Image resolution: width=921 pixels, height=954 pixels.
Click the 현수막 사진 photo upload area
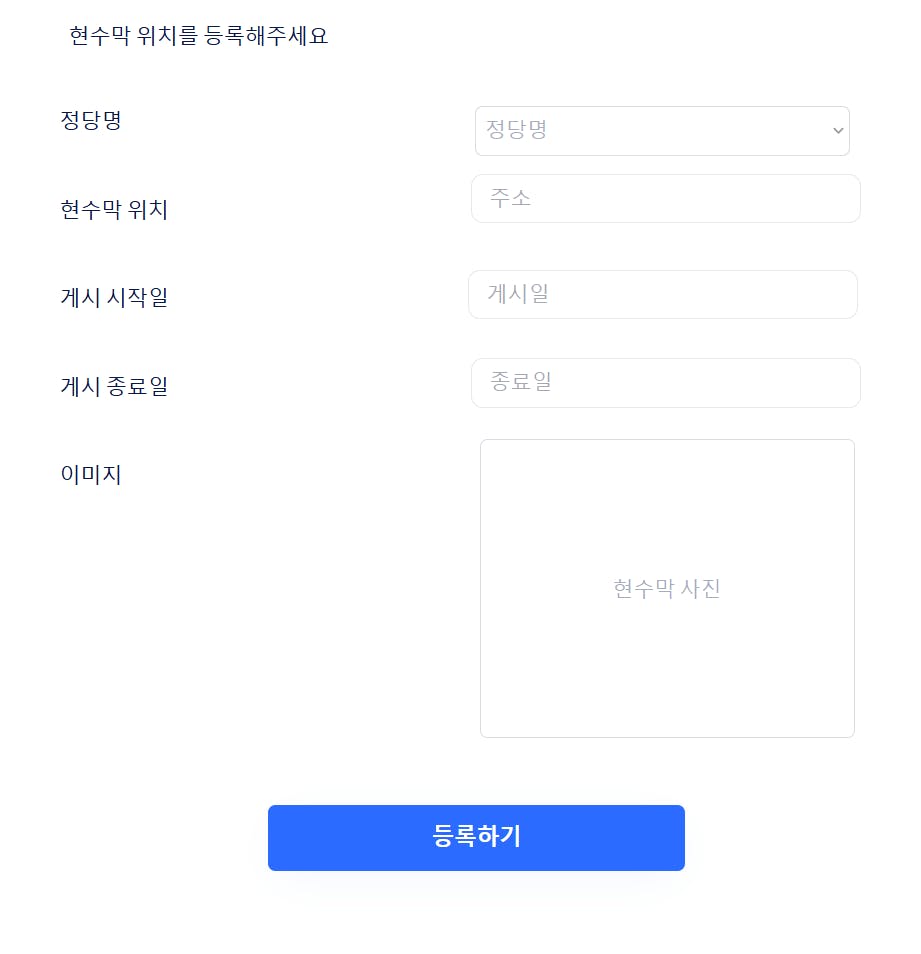pos(667,587)
